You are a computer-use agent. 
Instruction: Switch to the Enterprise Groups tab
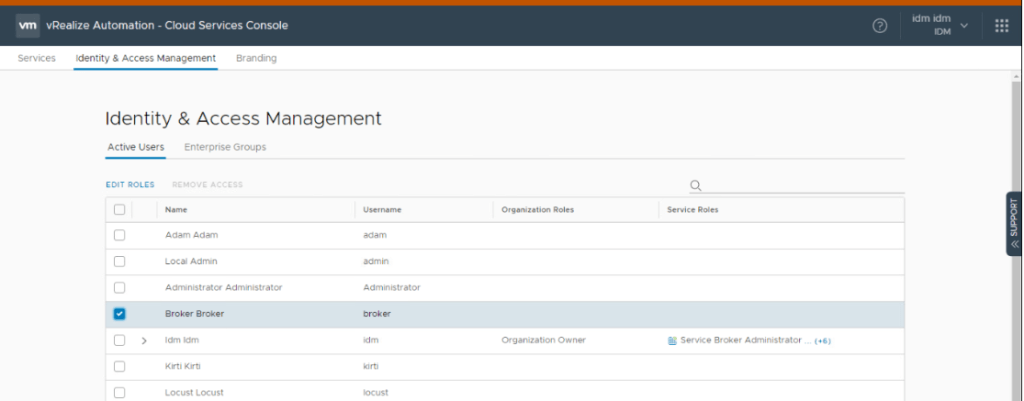pos(225,147)
